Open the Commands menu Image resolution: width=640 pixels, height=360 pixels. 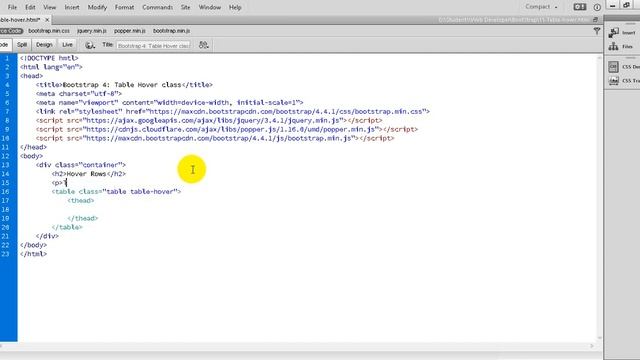158,7
